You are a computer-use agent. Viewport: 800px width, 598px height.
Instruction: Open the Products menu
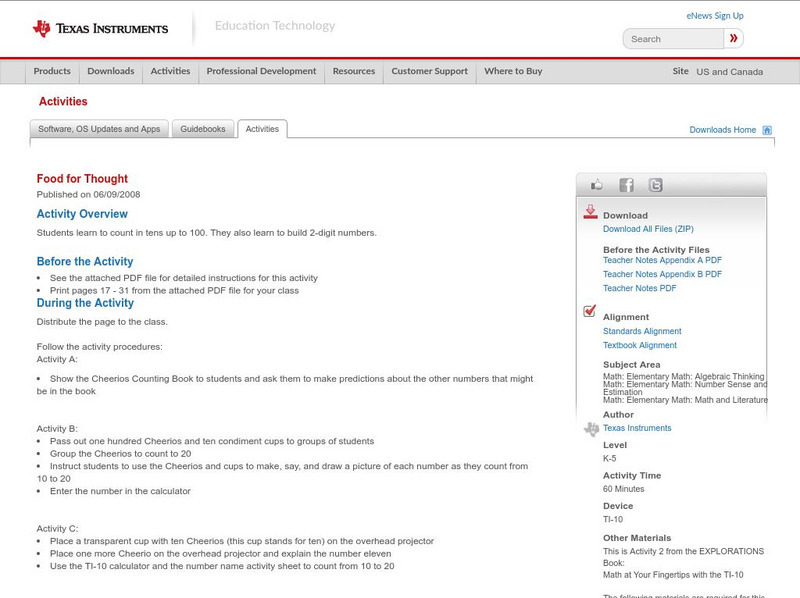pos(52,72)
